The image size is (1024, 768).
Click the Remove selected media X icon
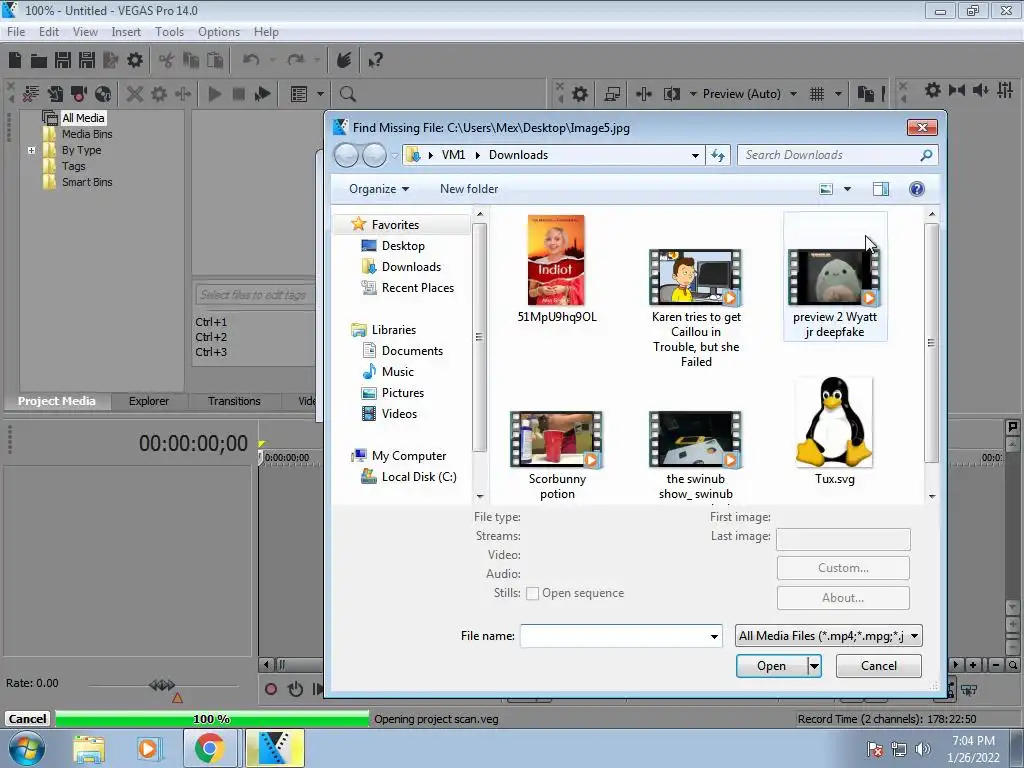click(x=135, y=94)
